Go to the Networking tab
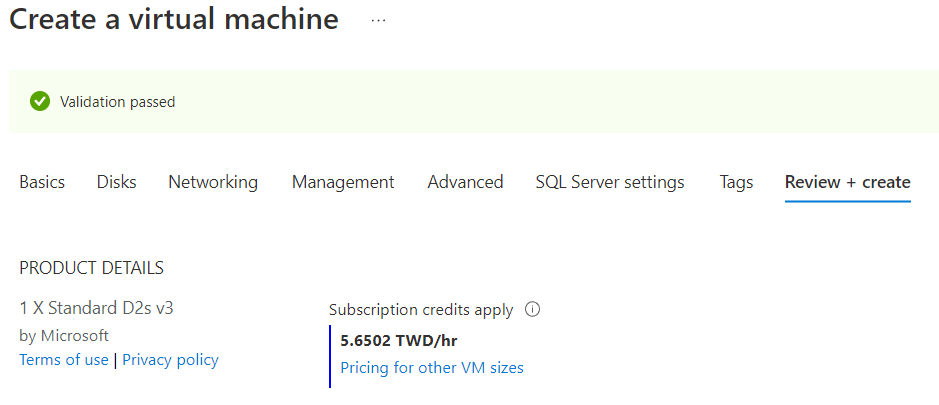The width and height of the screenshot is (939, 405). 213,182
